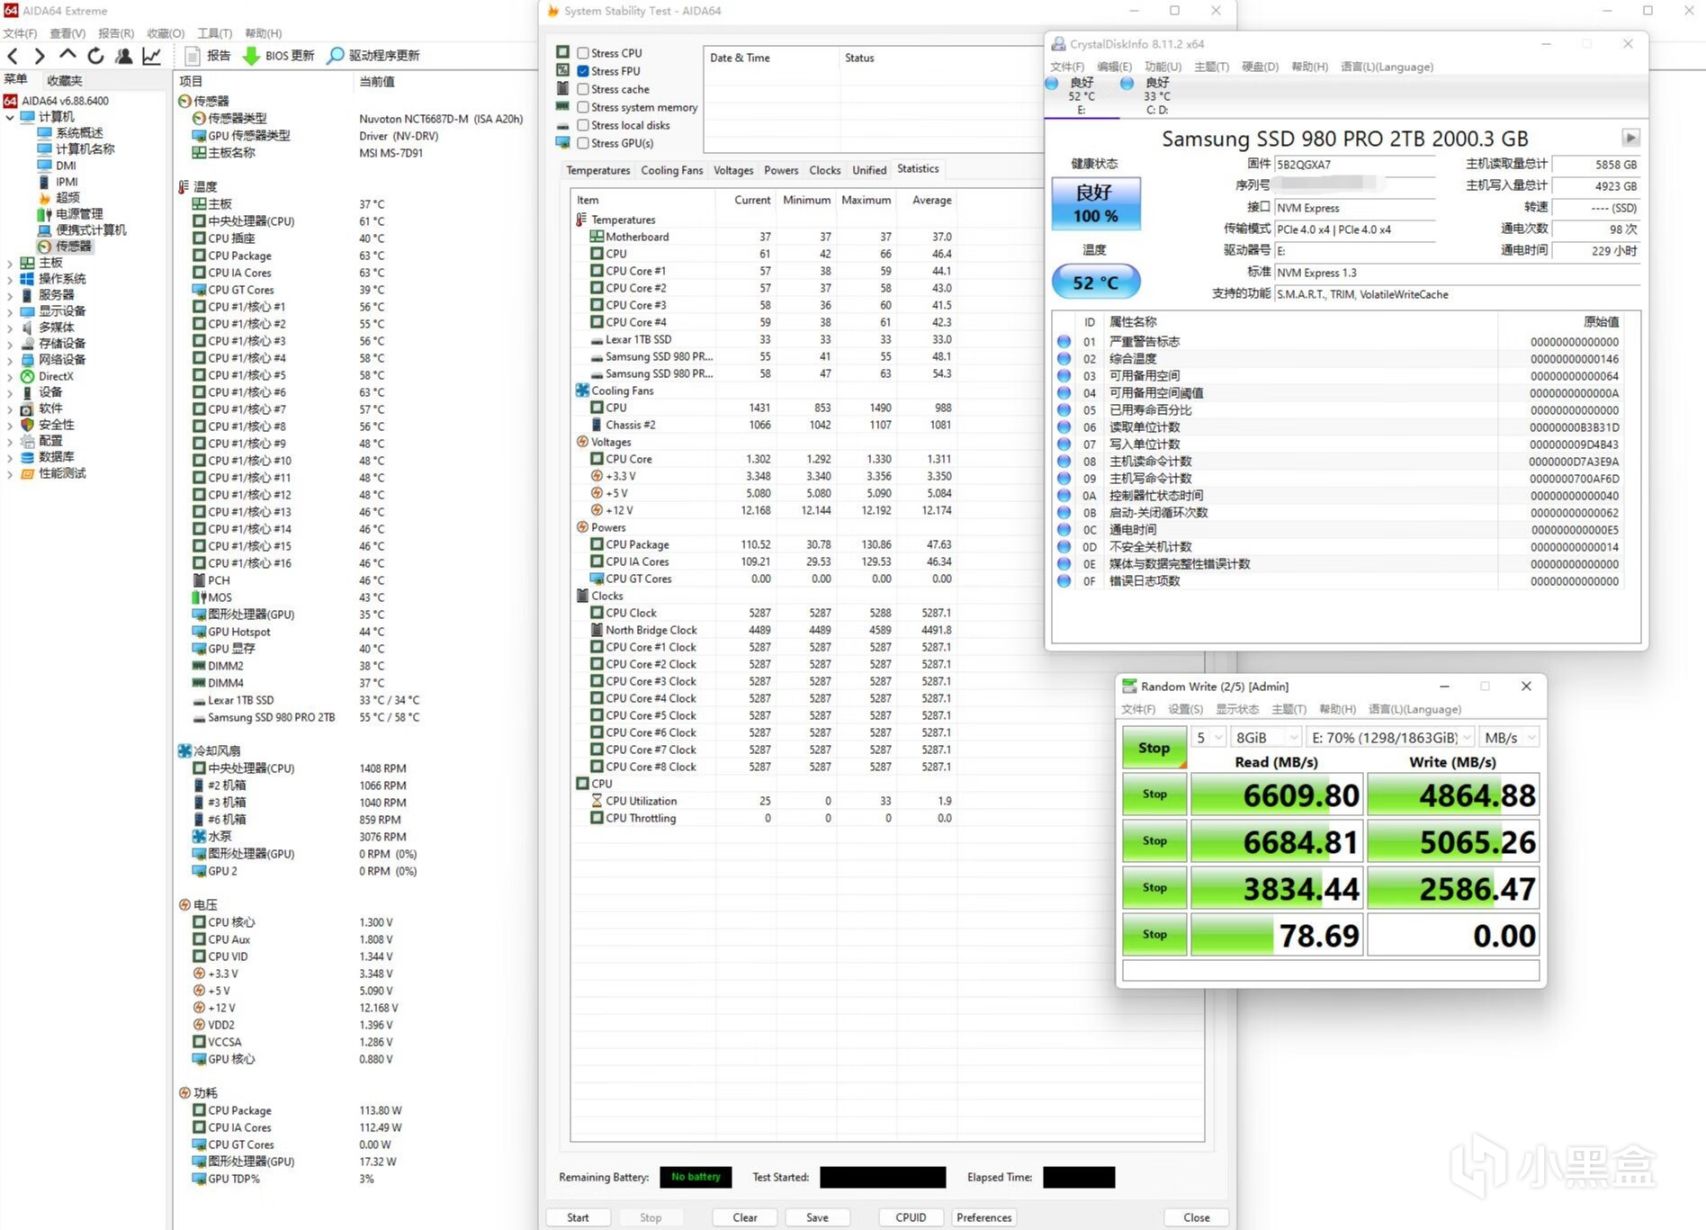
Task: Click the blue 52 °C temperature indicator
Action: pyautogui.click(x=1095, y=283)
